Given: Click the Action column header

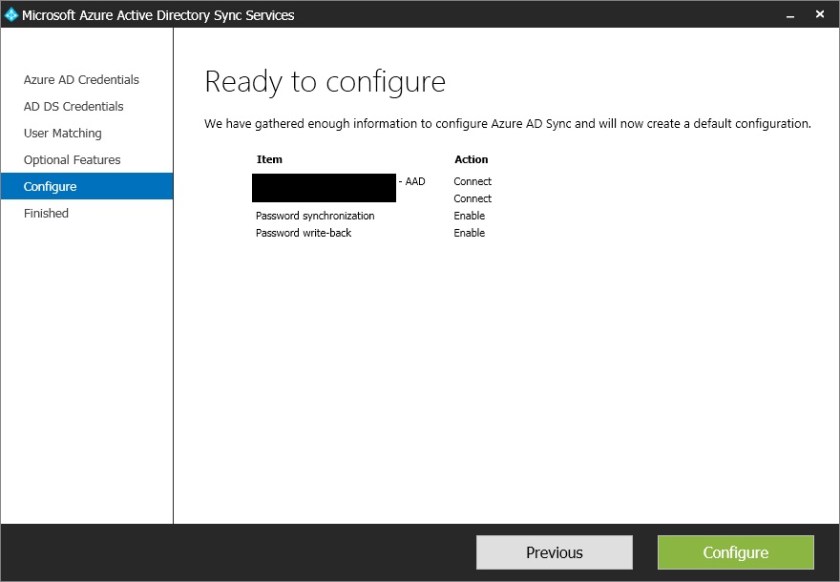Looking at the screenshot, I should [x=471, y=159].
